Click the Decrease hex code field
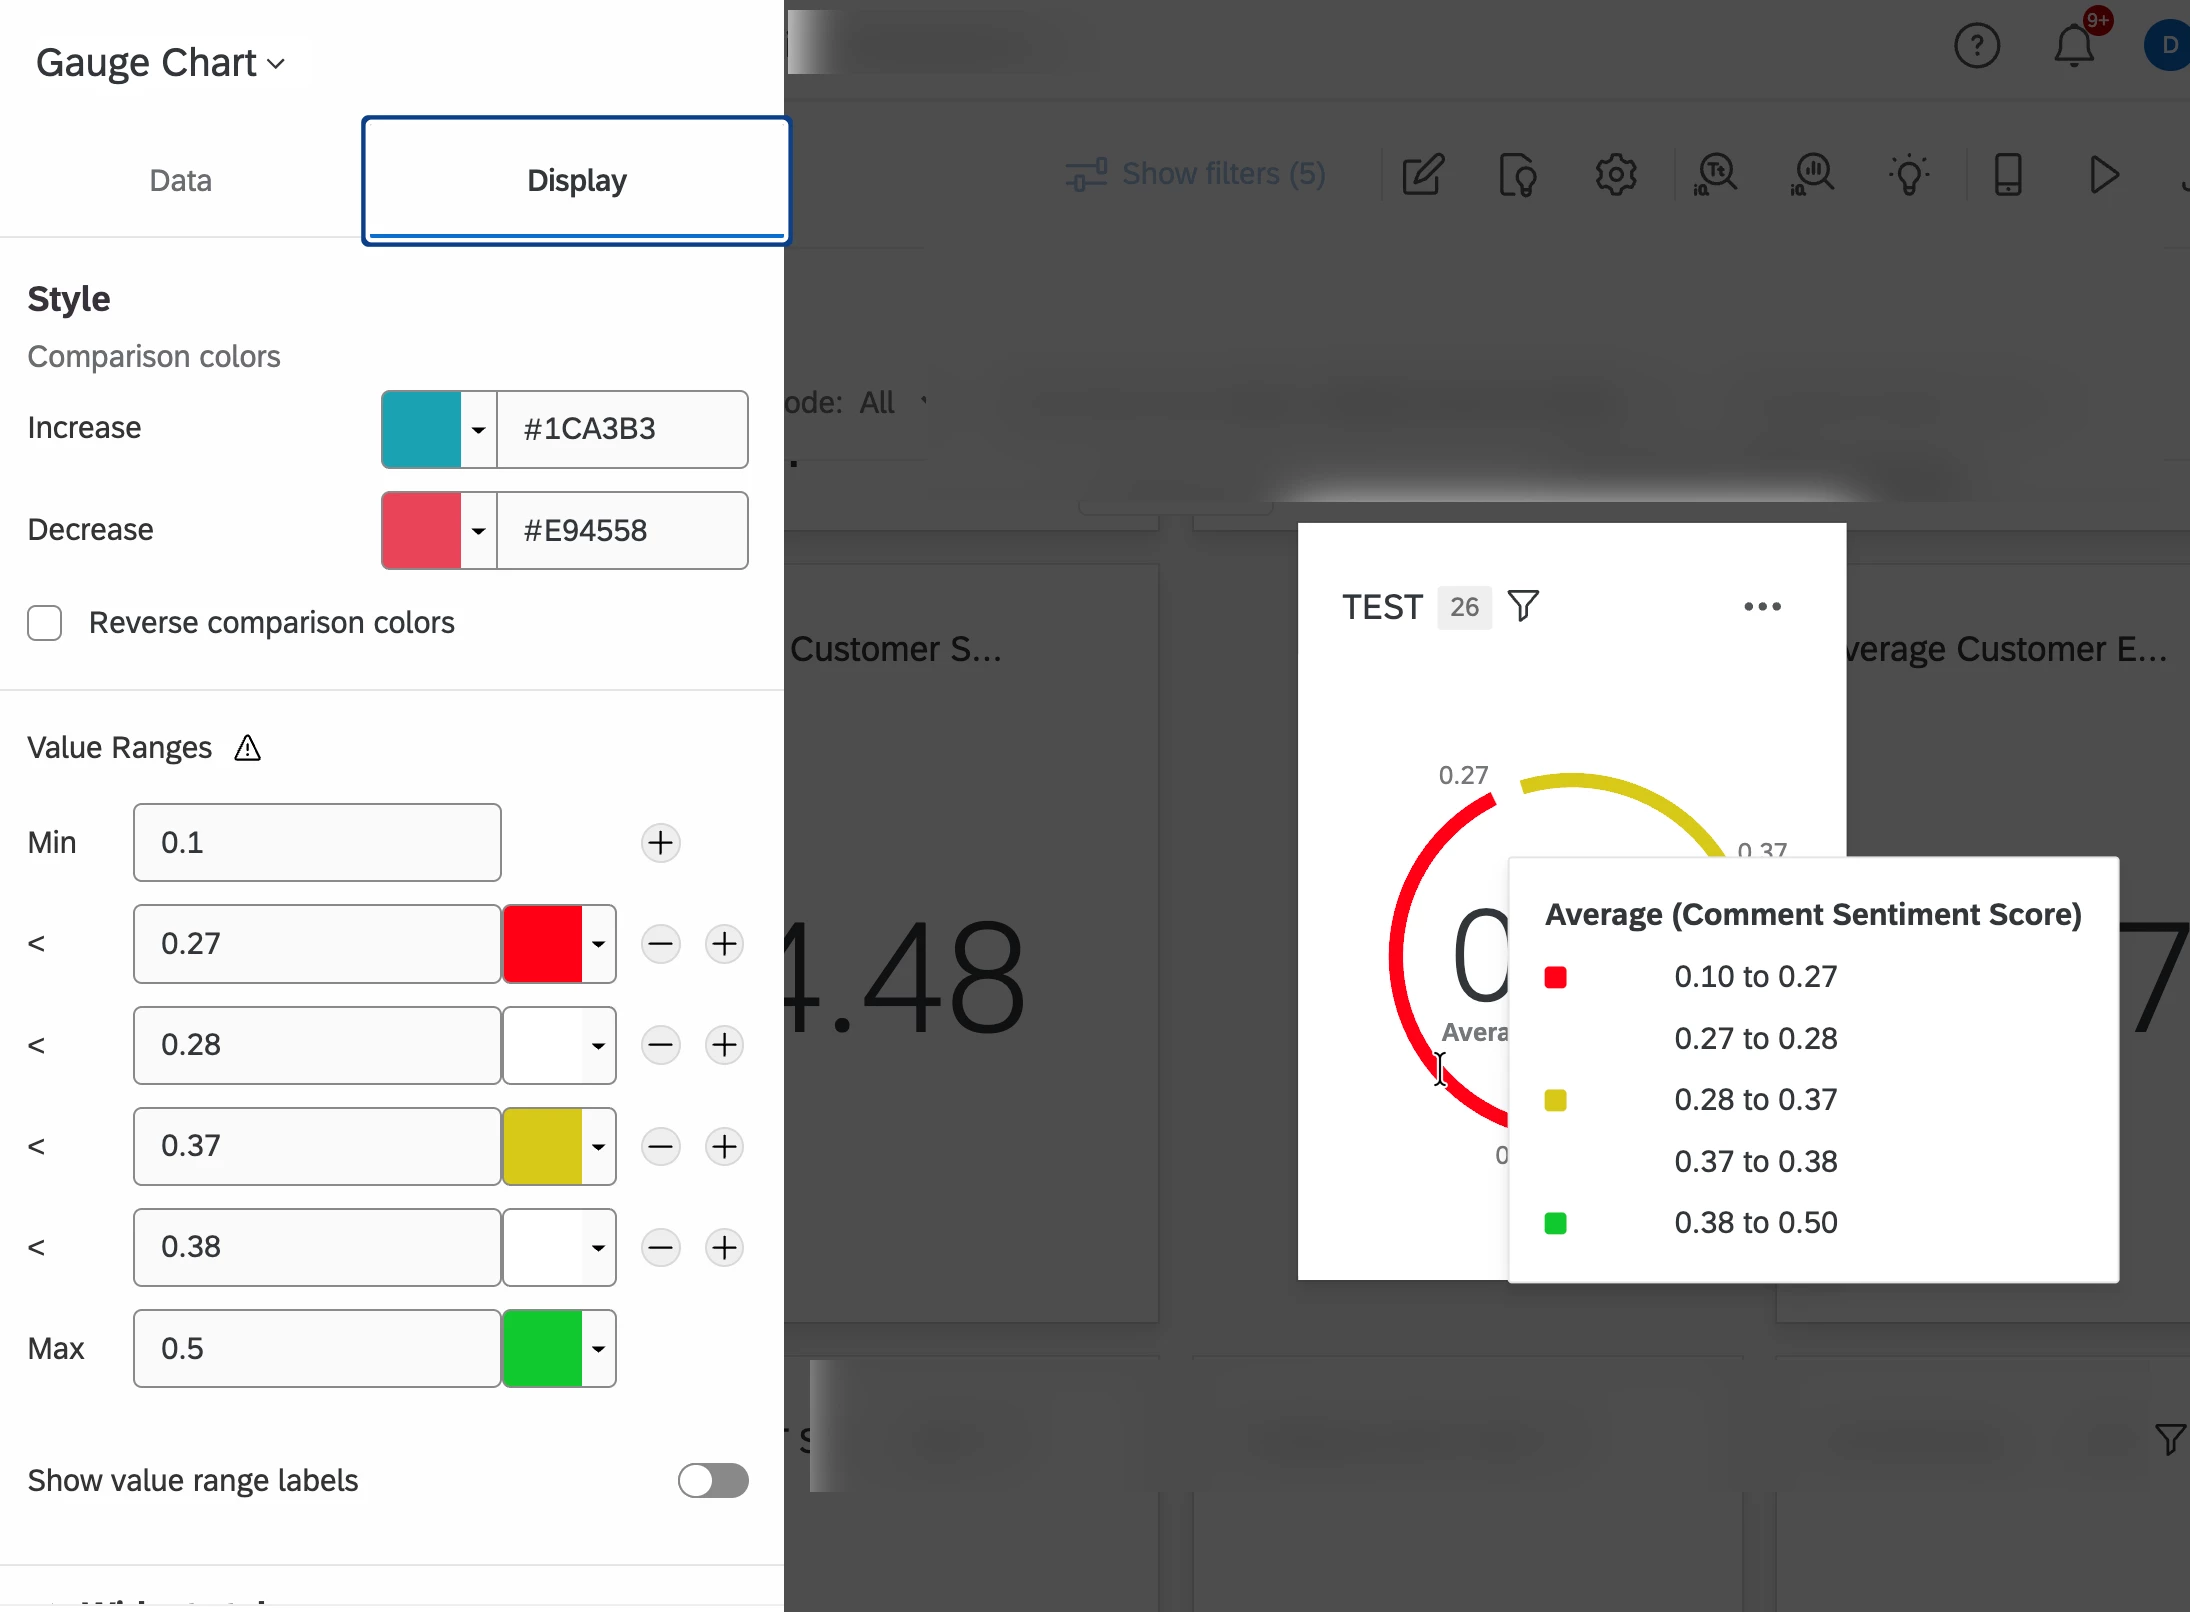This screenshot has height=1612, width=2190. [x=621, y=531]
